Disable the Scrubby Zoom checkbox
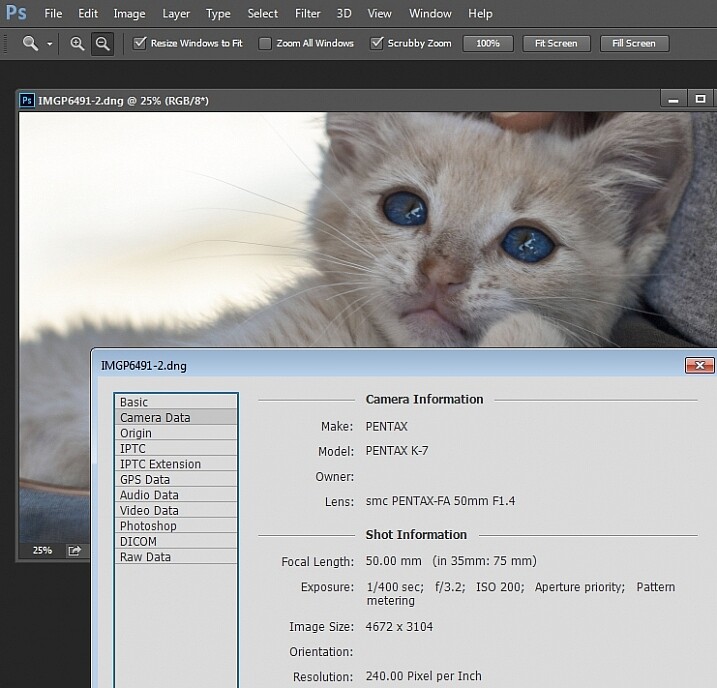The image size is (717, 688). click(376, 43)
